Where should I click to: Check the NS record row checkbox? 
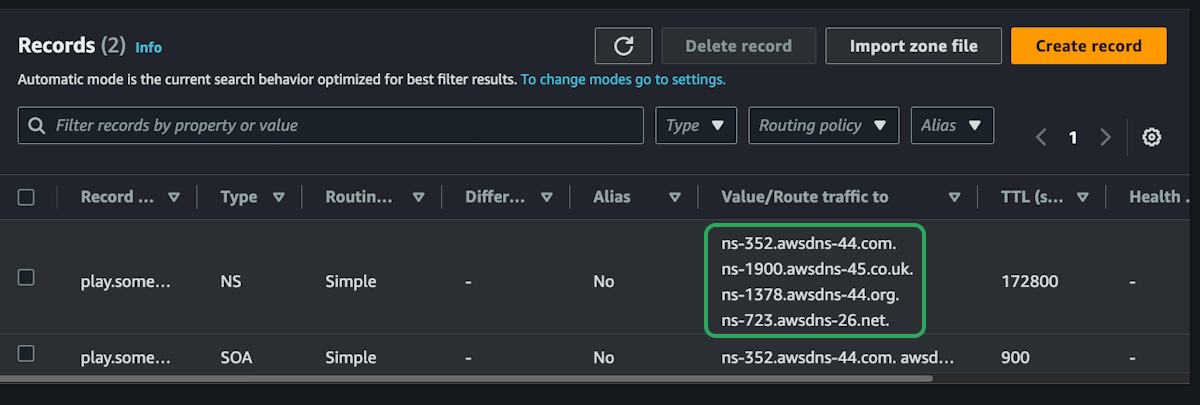pyautogui.click(x=27, y=277)
